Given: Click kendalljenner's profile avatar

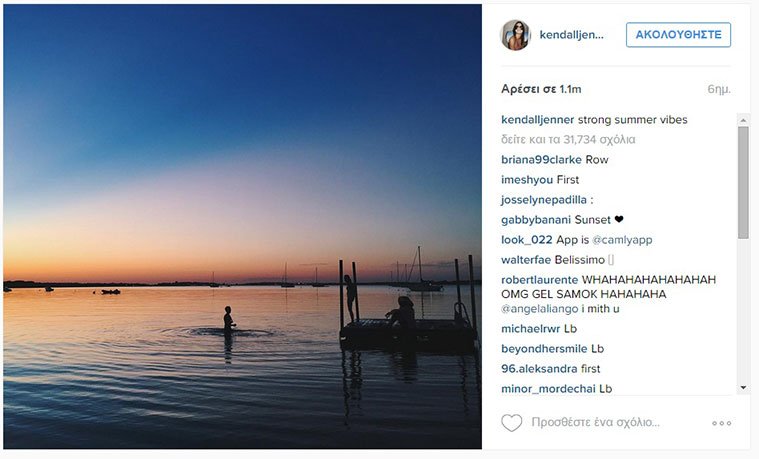Looking at the screenshot, I should tap(516, 35).
